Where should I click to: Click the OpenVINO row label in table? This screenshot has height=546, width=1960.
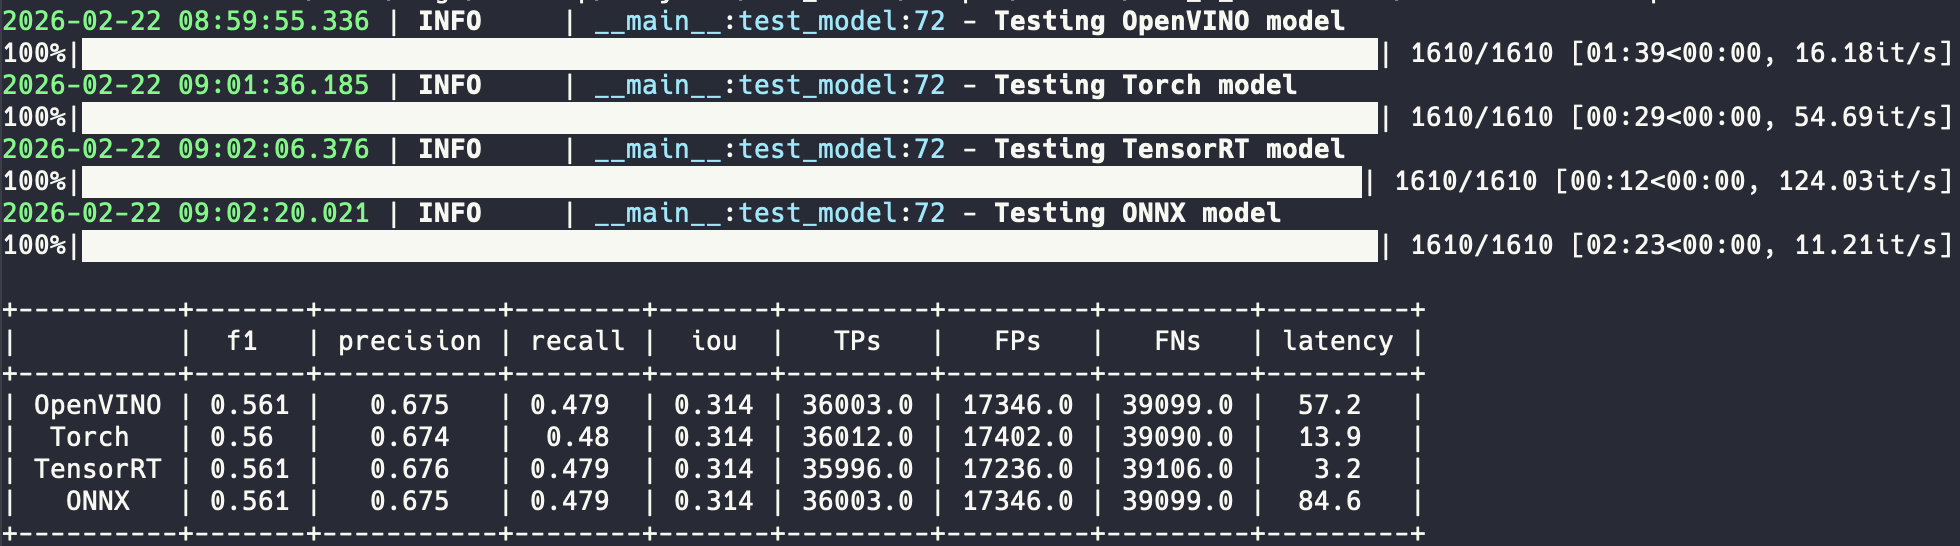98,405
